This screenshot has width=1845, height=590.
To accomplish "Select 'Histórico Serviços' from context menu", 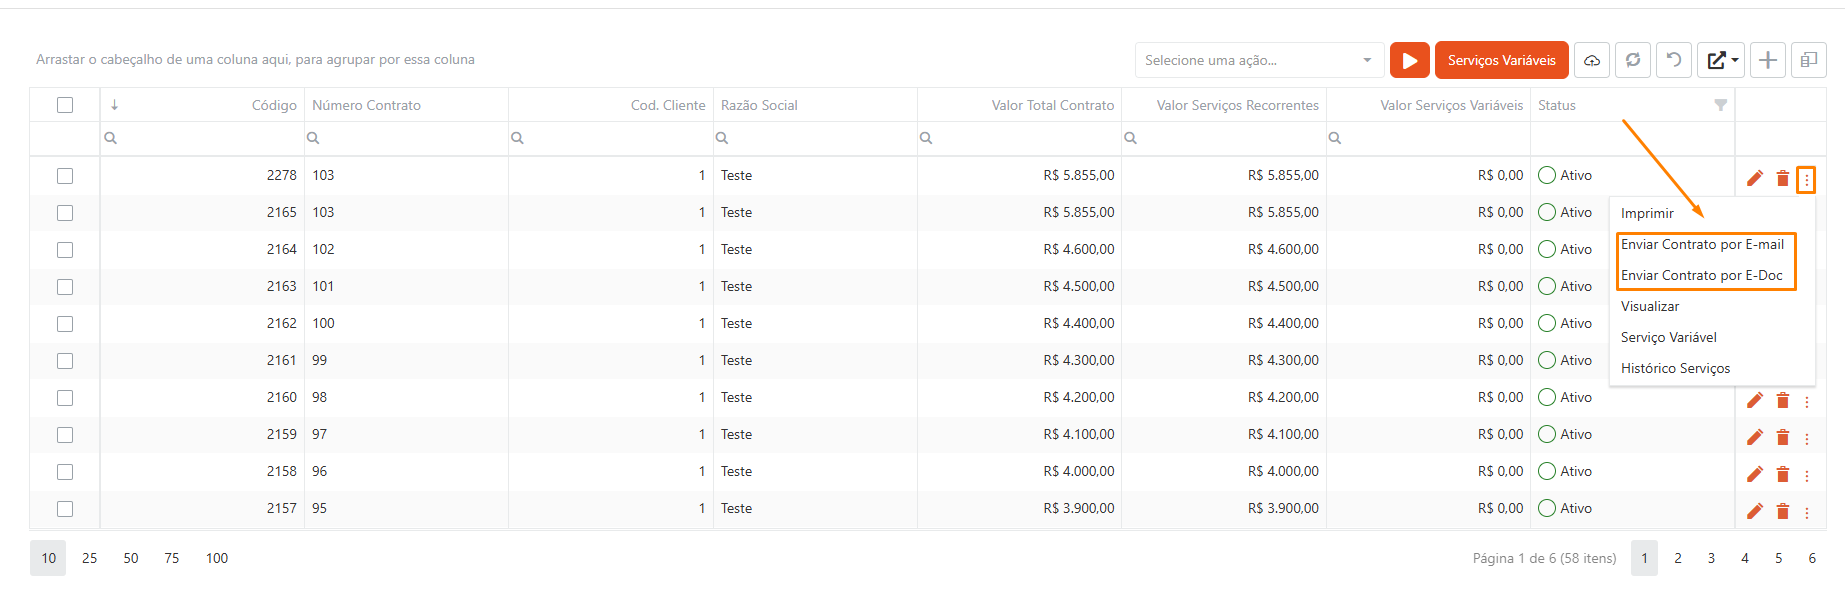I will [x=1675, y=369].
